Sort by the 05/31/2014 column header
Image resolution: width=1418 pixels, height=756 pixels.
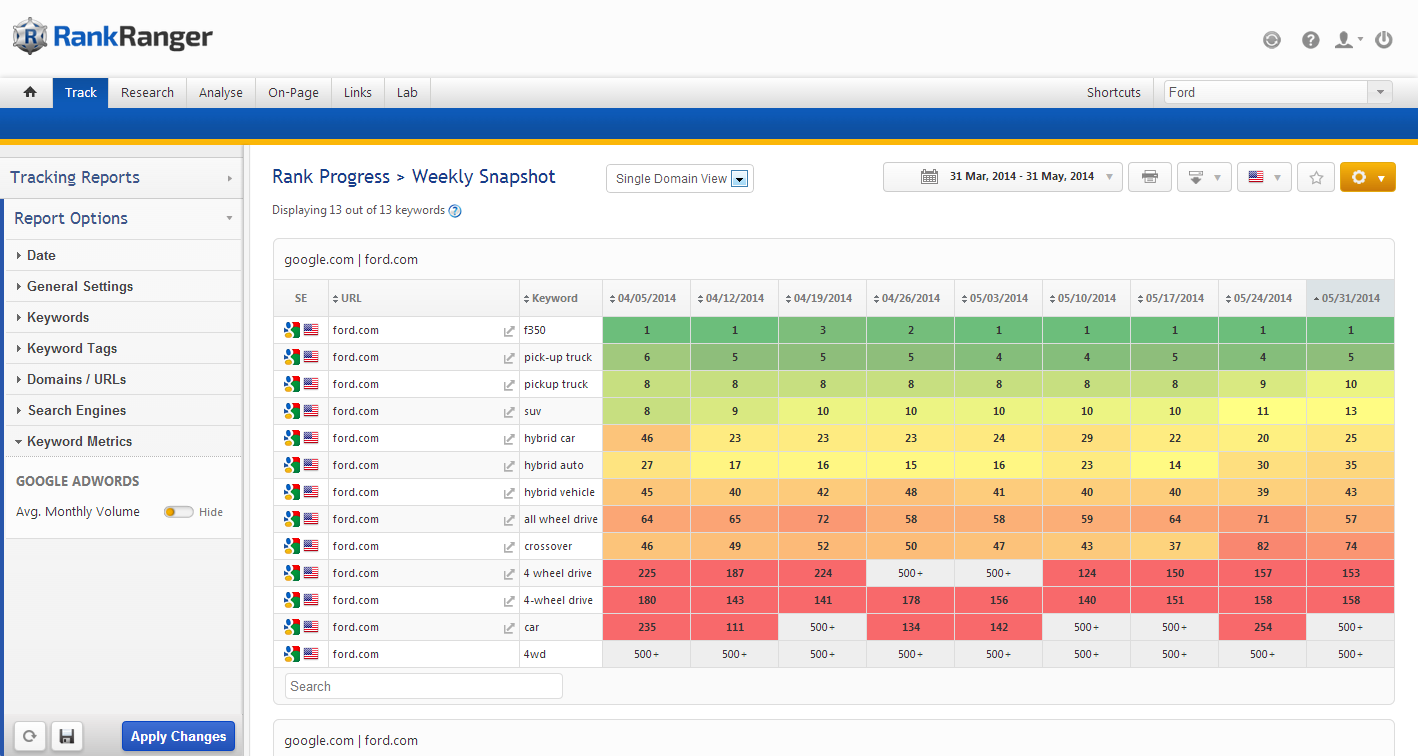tap(1350, 298)
